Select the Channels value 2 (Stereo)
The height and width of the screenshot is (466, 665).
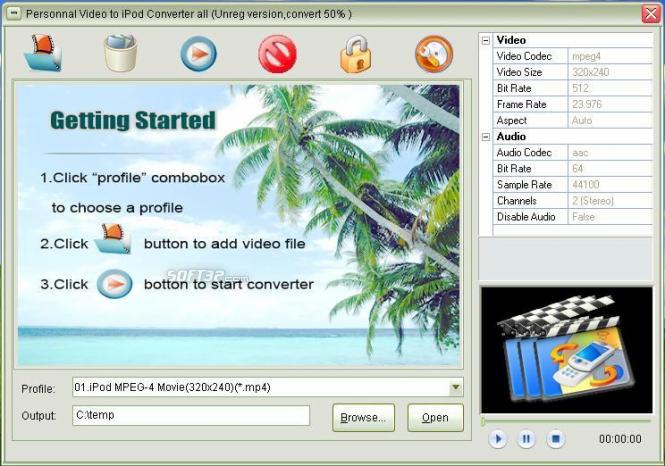pyautogui.click(x=610, y=201)
